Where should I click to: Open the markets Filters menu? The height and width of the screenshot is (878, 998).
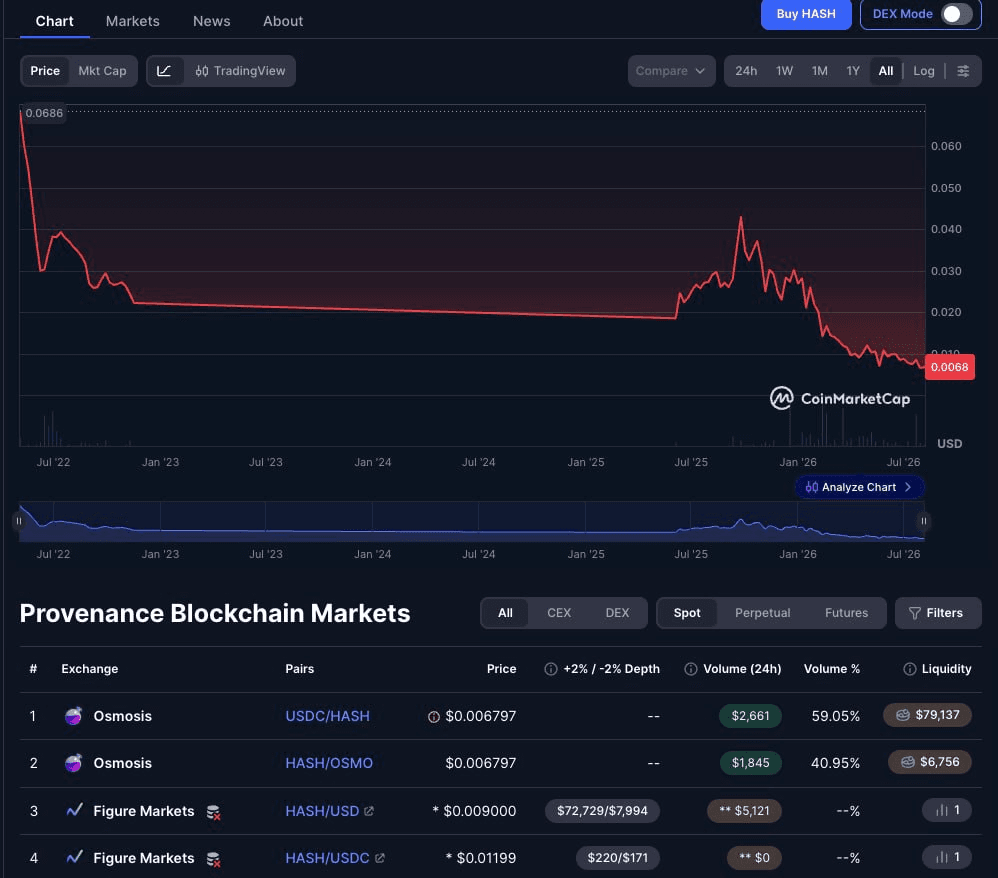(x=938, y=612)
